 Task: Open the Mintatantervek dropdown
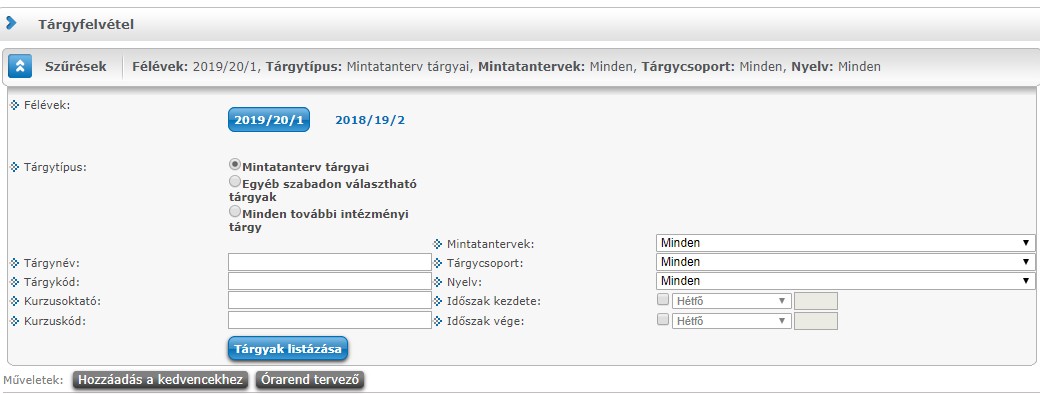(846, 243)
